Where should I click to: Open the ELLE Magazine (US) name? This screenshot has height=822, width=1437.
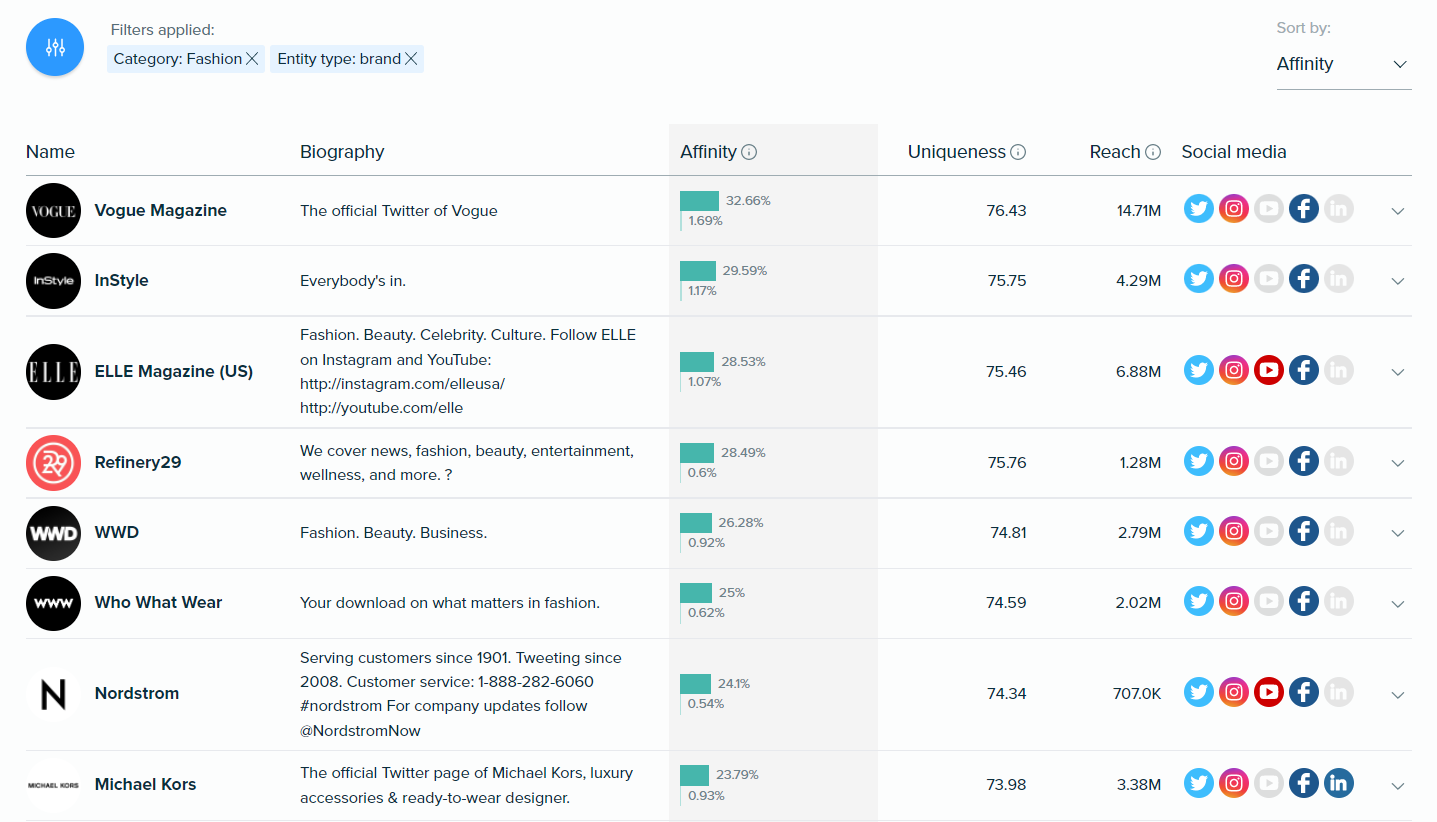point(174,371)
